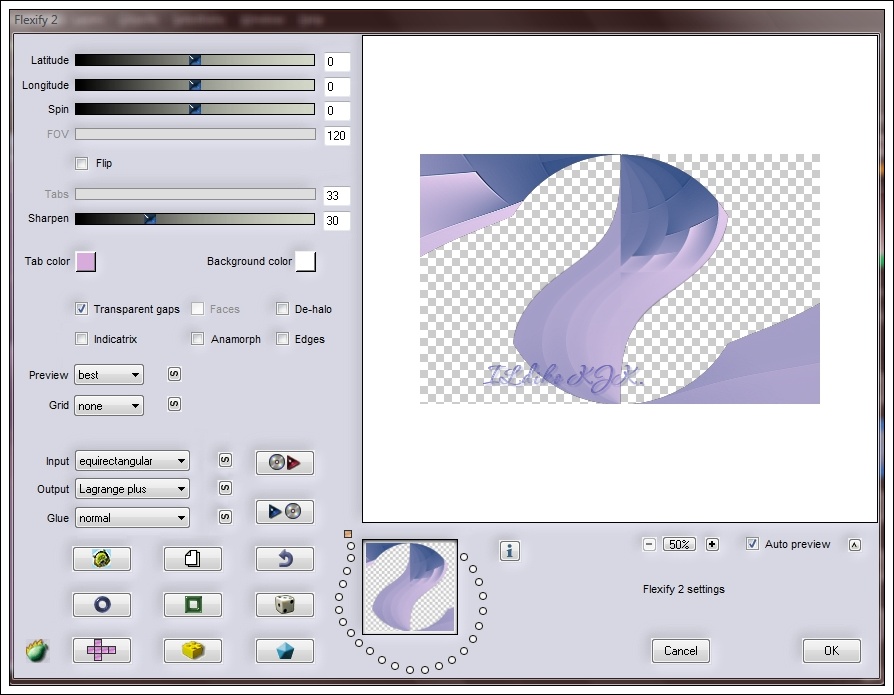
Task: Click the copy pages icon button
Action: [x=192, y=559]
